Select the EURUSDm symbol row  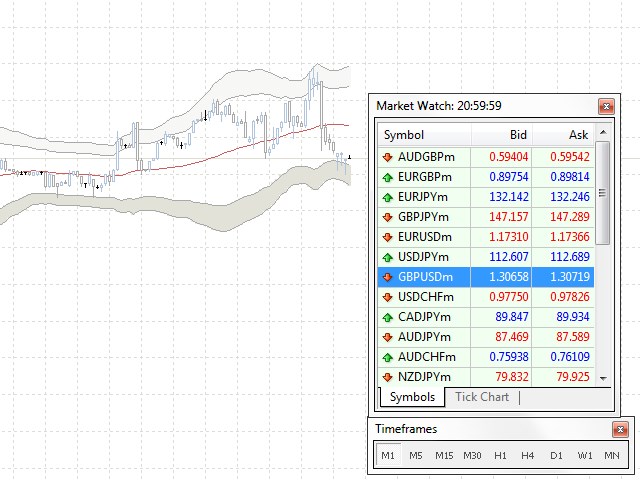(x=486, y=237)
